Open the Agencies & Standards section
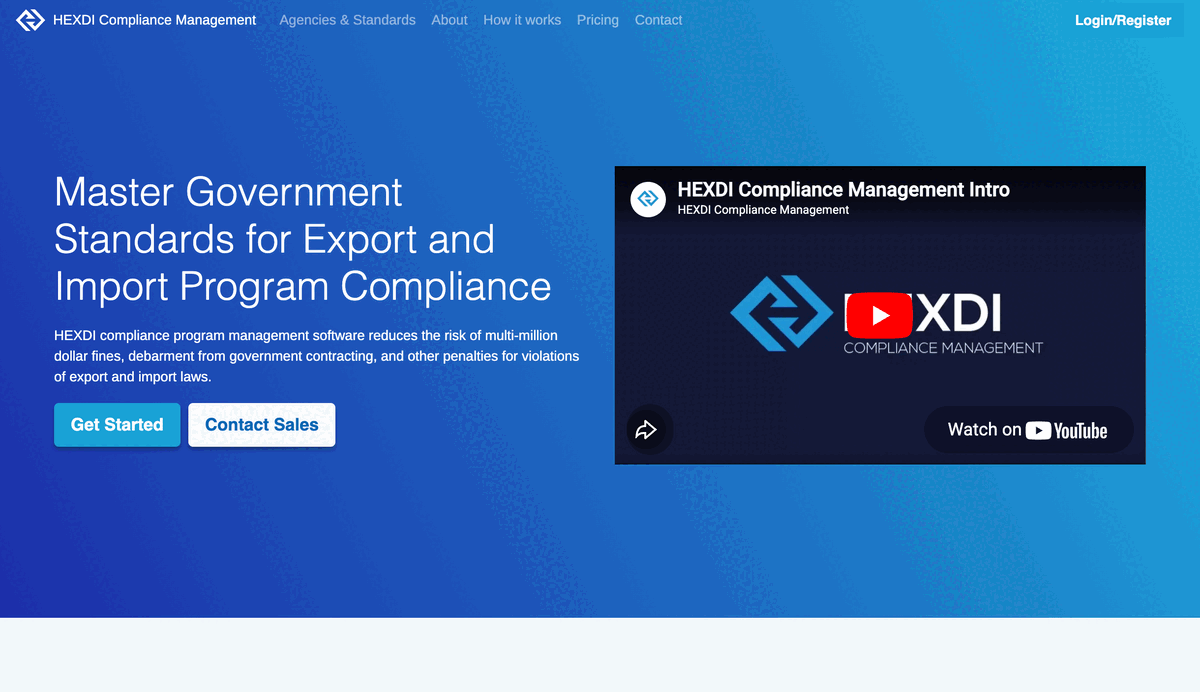This screenshot has height=692, width=1200. pyautogui.click(x=347, y=20)
